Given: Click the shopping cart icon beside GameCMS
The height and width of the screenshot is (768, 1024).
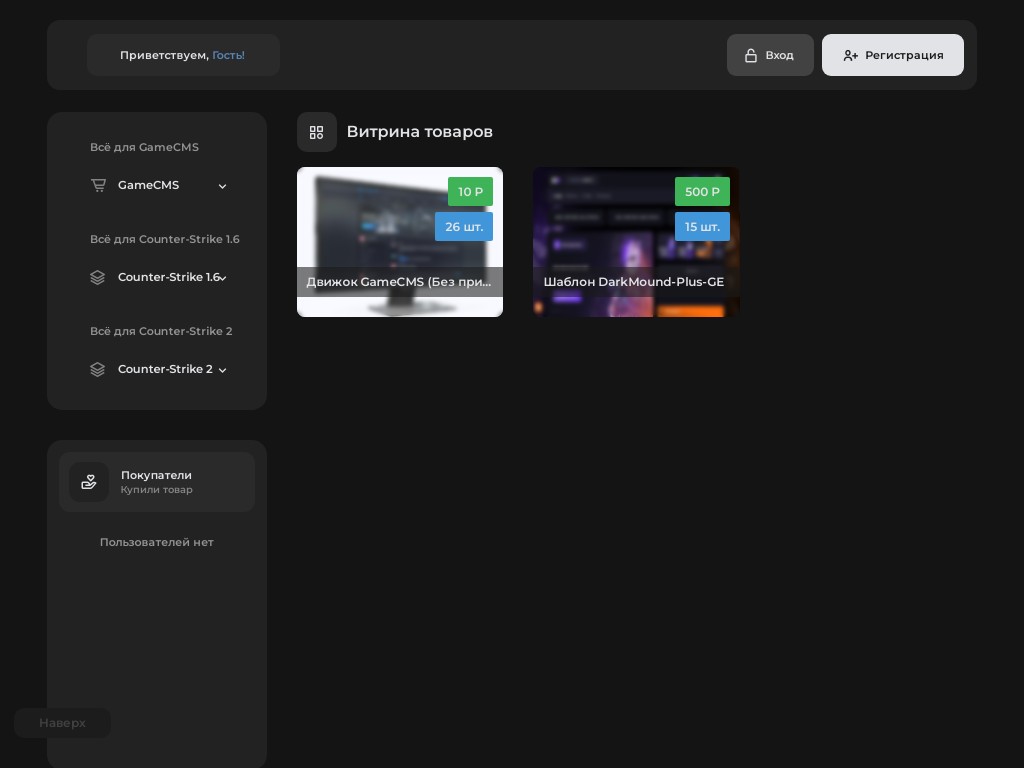Looking at the screenshot, I should pyautogui.click(x=98, y=185).
